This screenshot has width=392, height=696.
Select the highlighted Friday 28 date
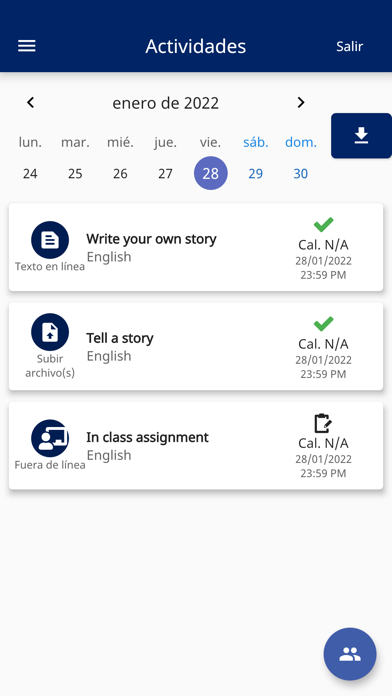pyautogui.click(x=210, y=173)
